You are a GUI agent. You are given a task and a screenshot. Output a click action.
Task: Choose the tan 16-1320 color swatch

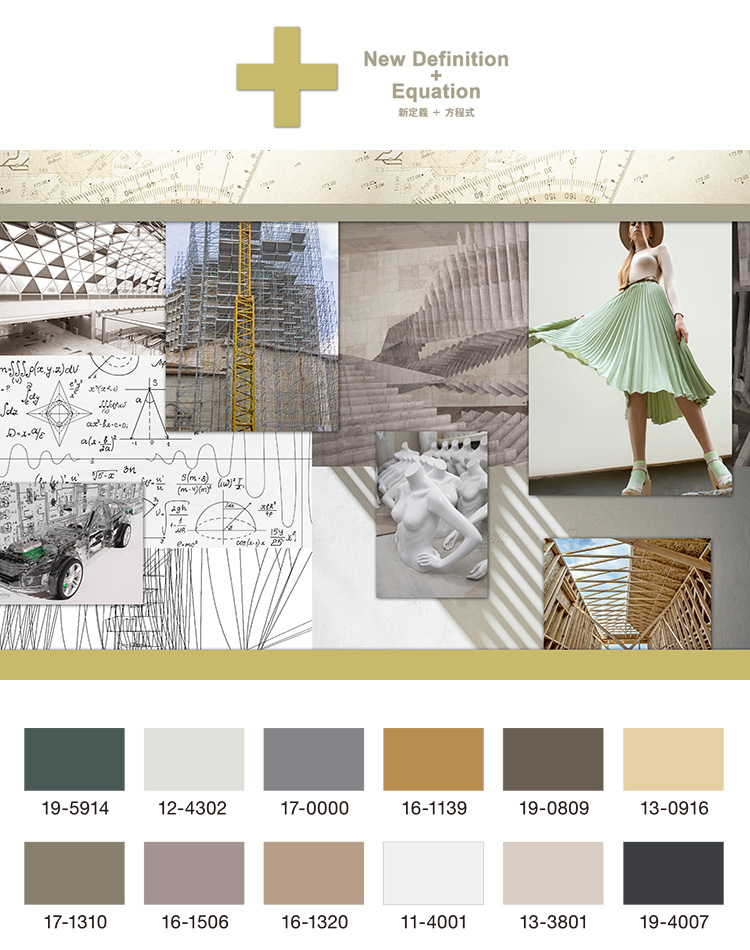(x=314, y=873)
